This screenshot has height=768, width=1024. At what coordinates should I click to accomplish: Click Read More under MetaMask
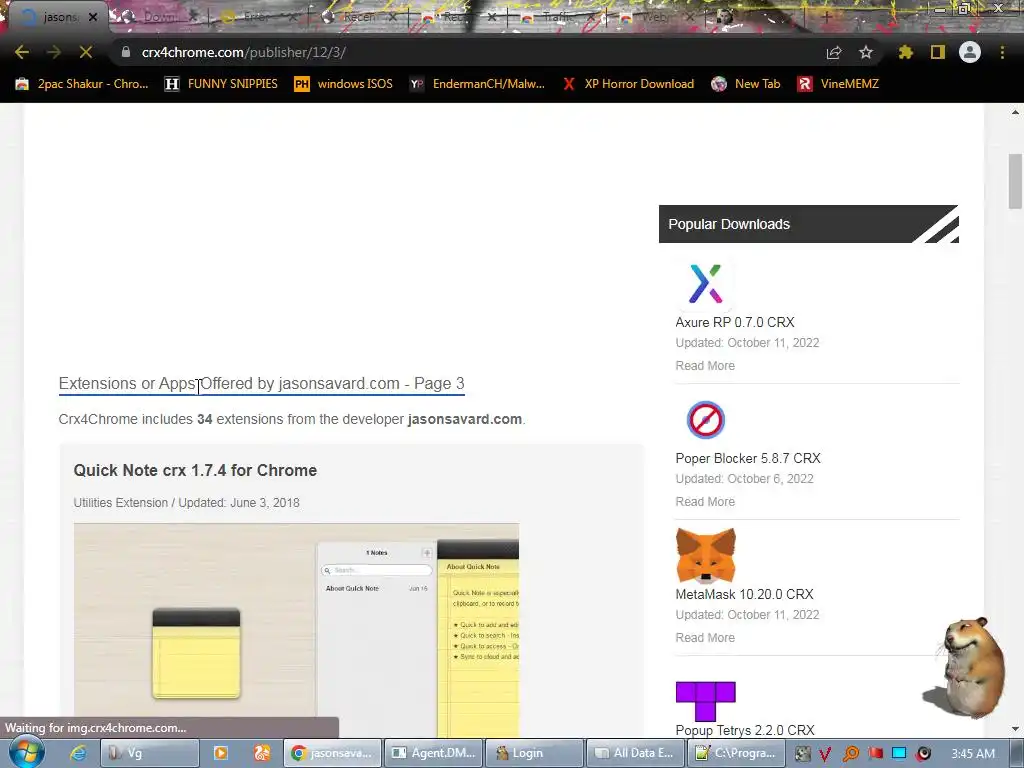705,637
